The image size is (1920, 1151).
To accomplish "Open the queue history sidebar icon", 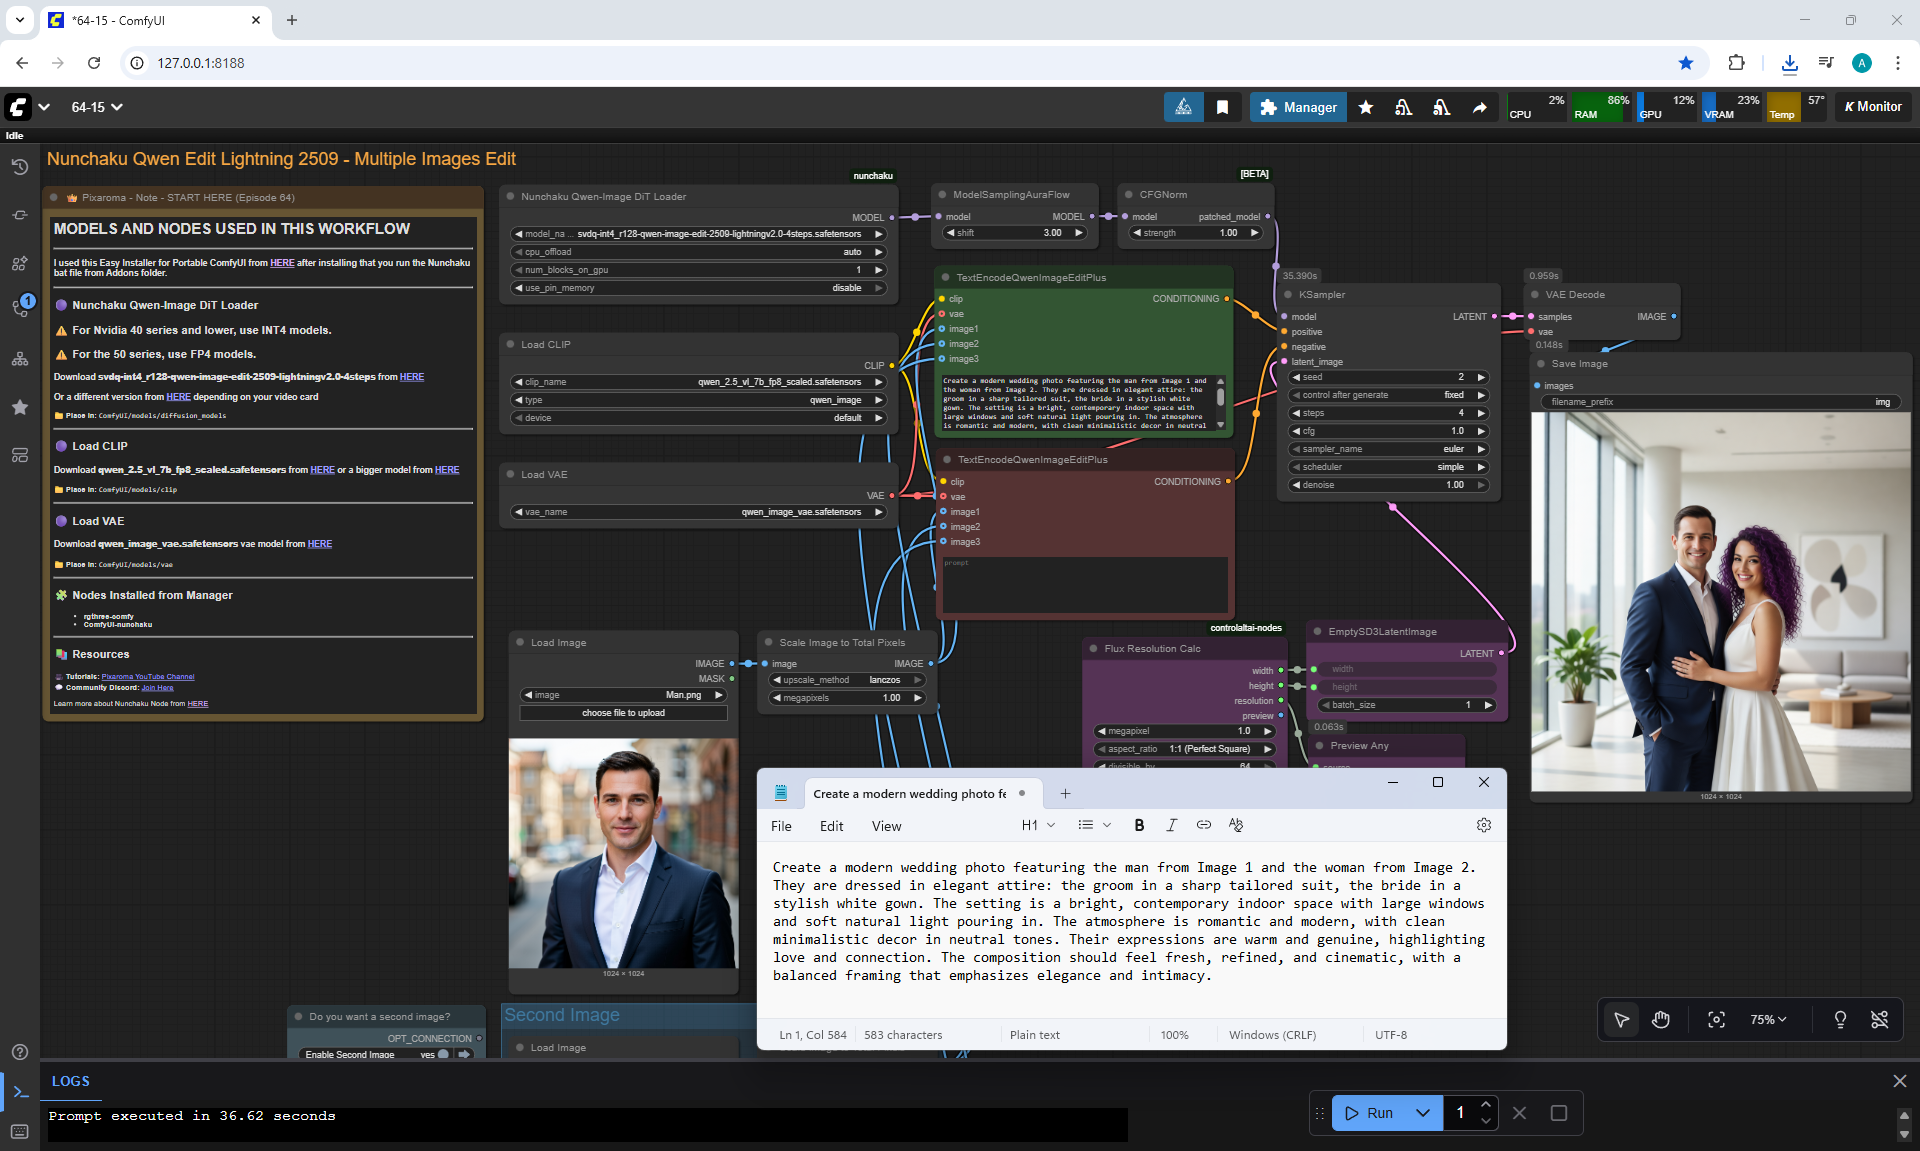I will pyautogui.click(x=19, y=167).
